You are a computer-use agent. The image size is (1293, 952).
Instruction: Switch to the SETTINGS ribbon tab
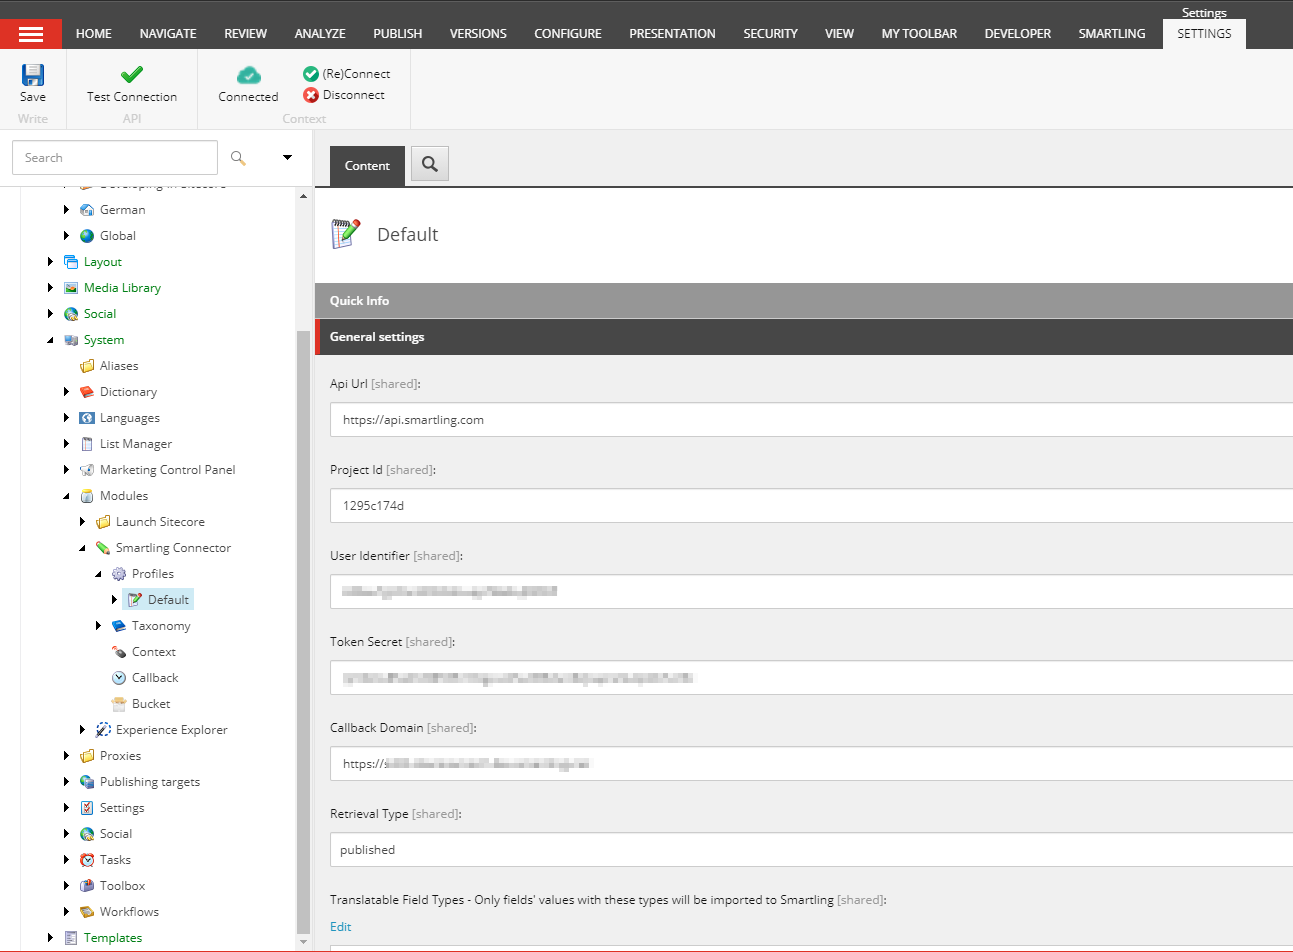click(1204, 34)
